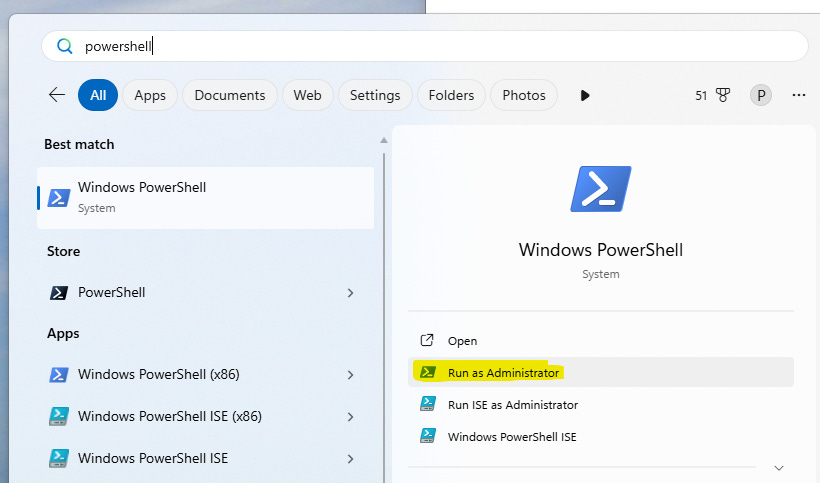The image size is (820, 483).
Task: Expand Windows PowerShell ISE (x86) chevron
Action: pos(350,417)
